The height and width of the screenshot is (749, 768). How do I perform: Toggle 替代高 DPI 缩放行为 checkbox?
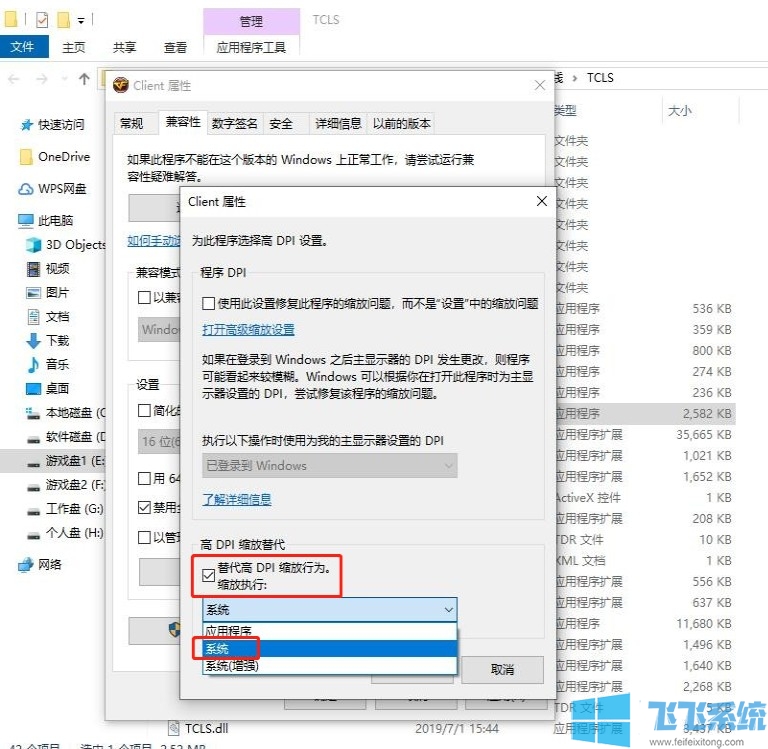(208, 575)
